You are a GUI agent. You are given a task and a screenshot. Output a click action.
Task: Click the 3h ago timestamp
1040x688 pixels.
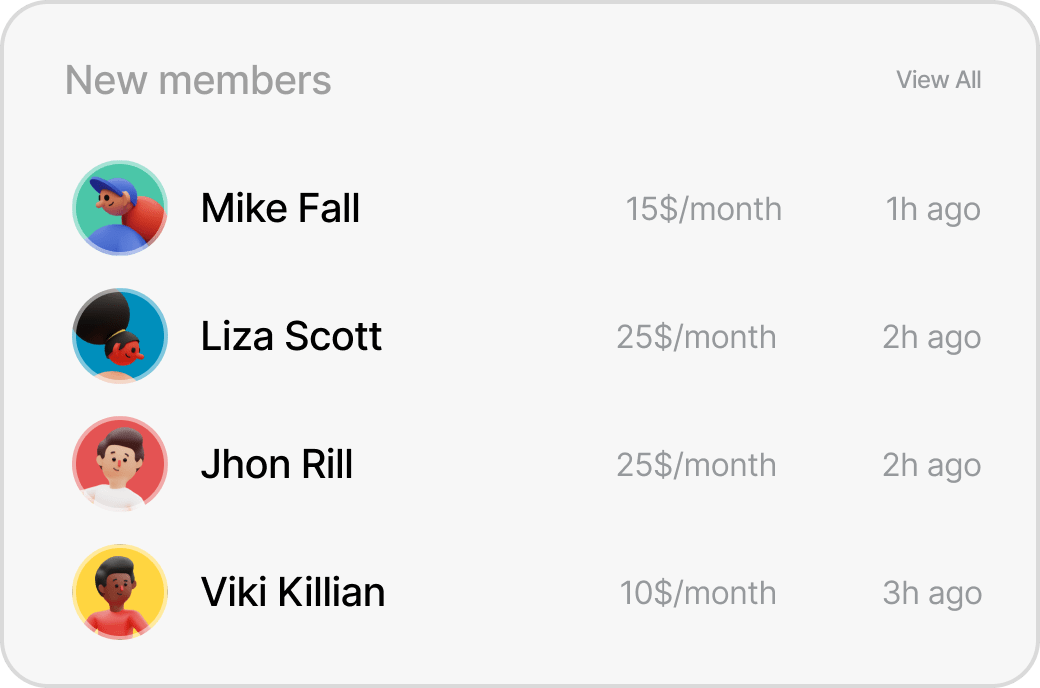(x=931, y=594)
